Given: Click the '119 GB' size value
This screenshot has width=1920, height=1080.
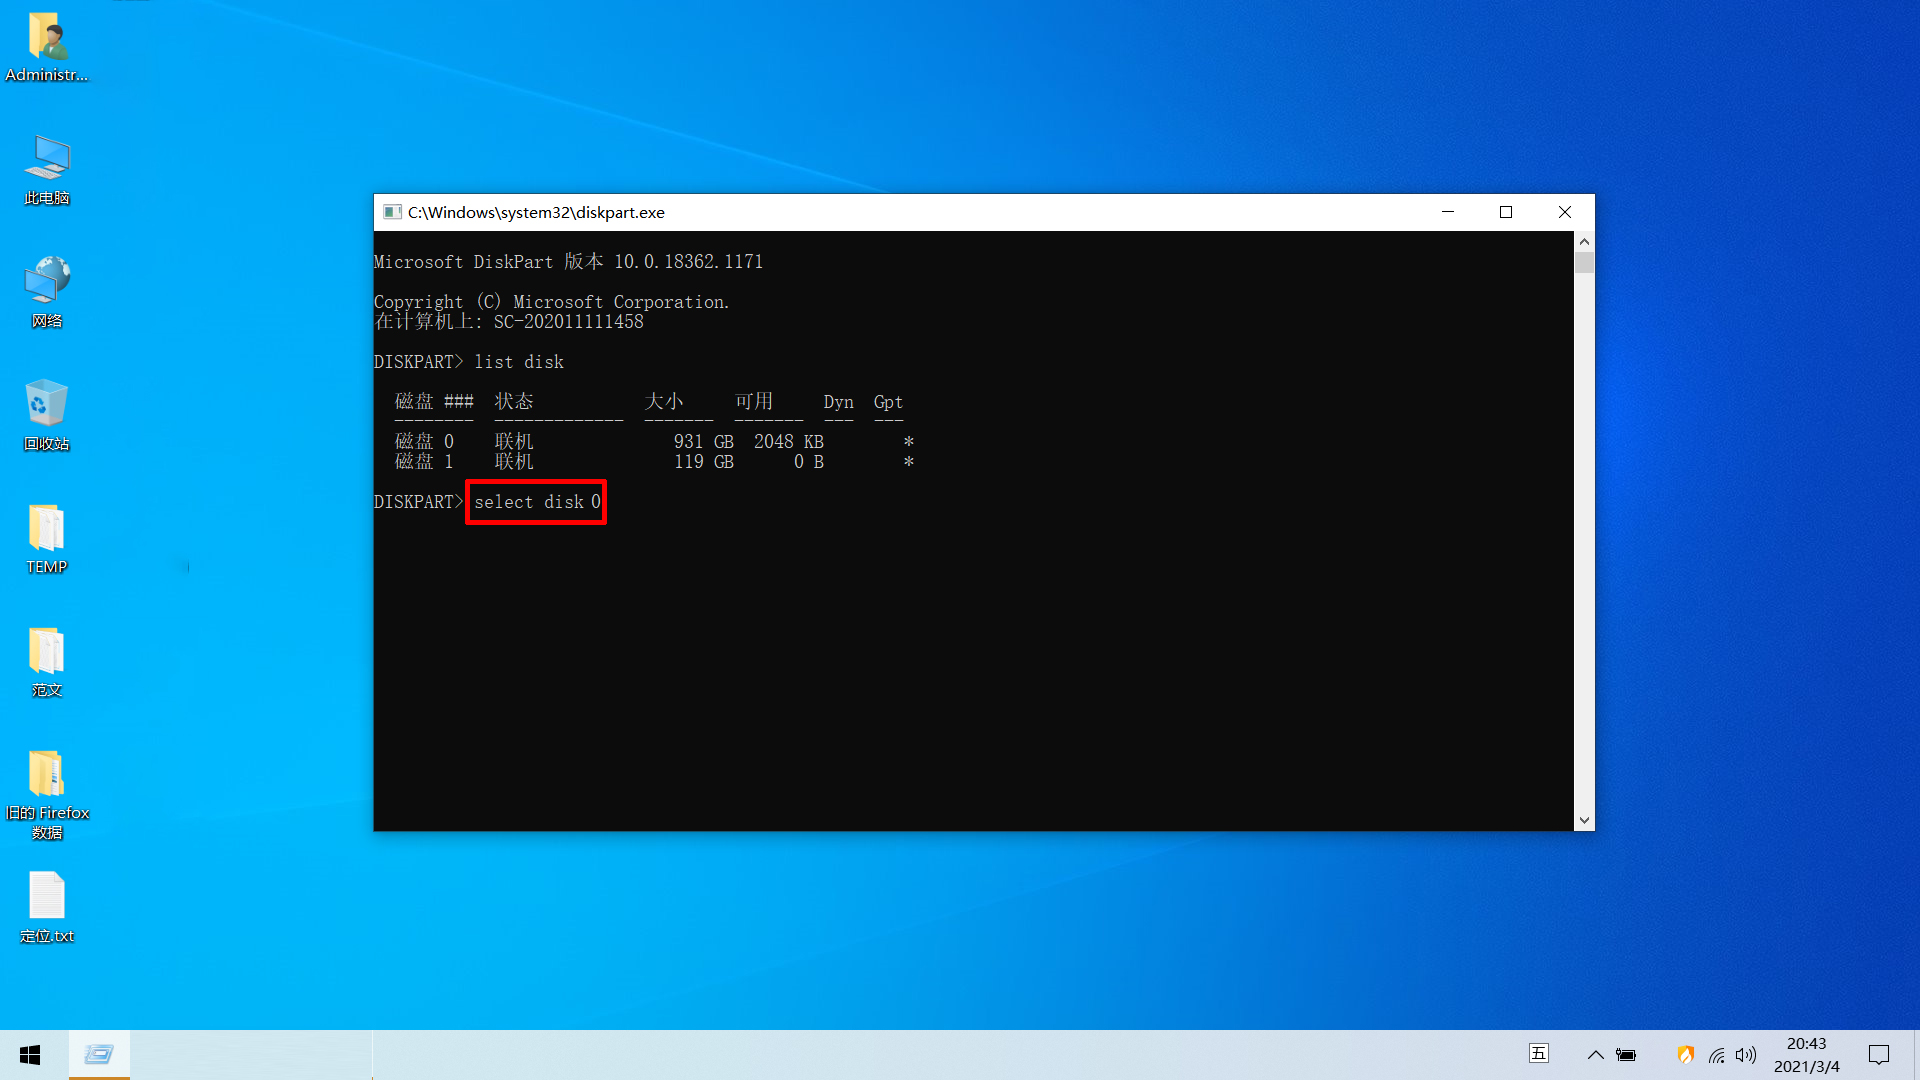Looking at the screenshot, I should [704, 462].
